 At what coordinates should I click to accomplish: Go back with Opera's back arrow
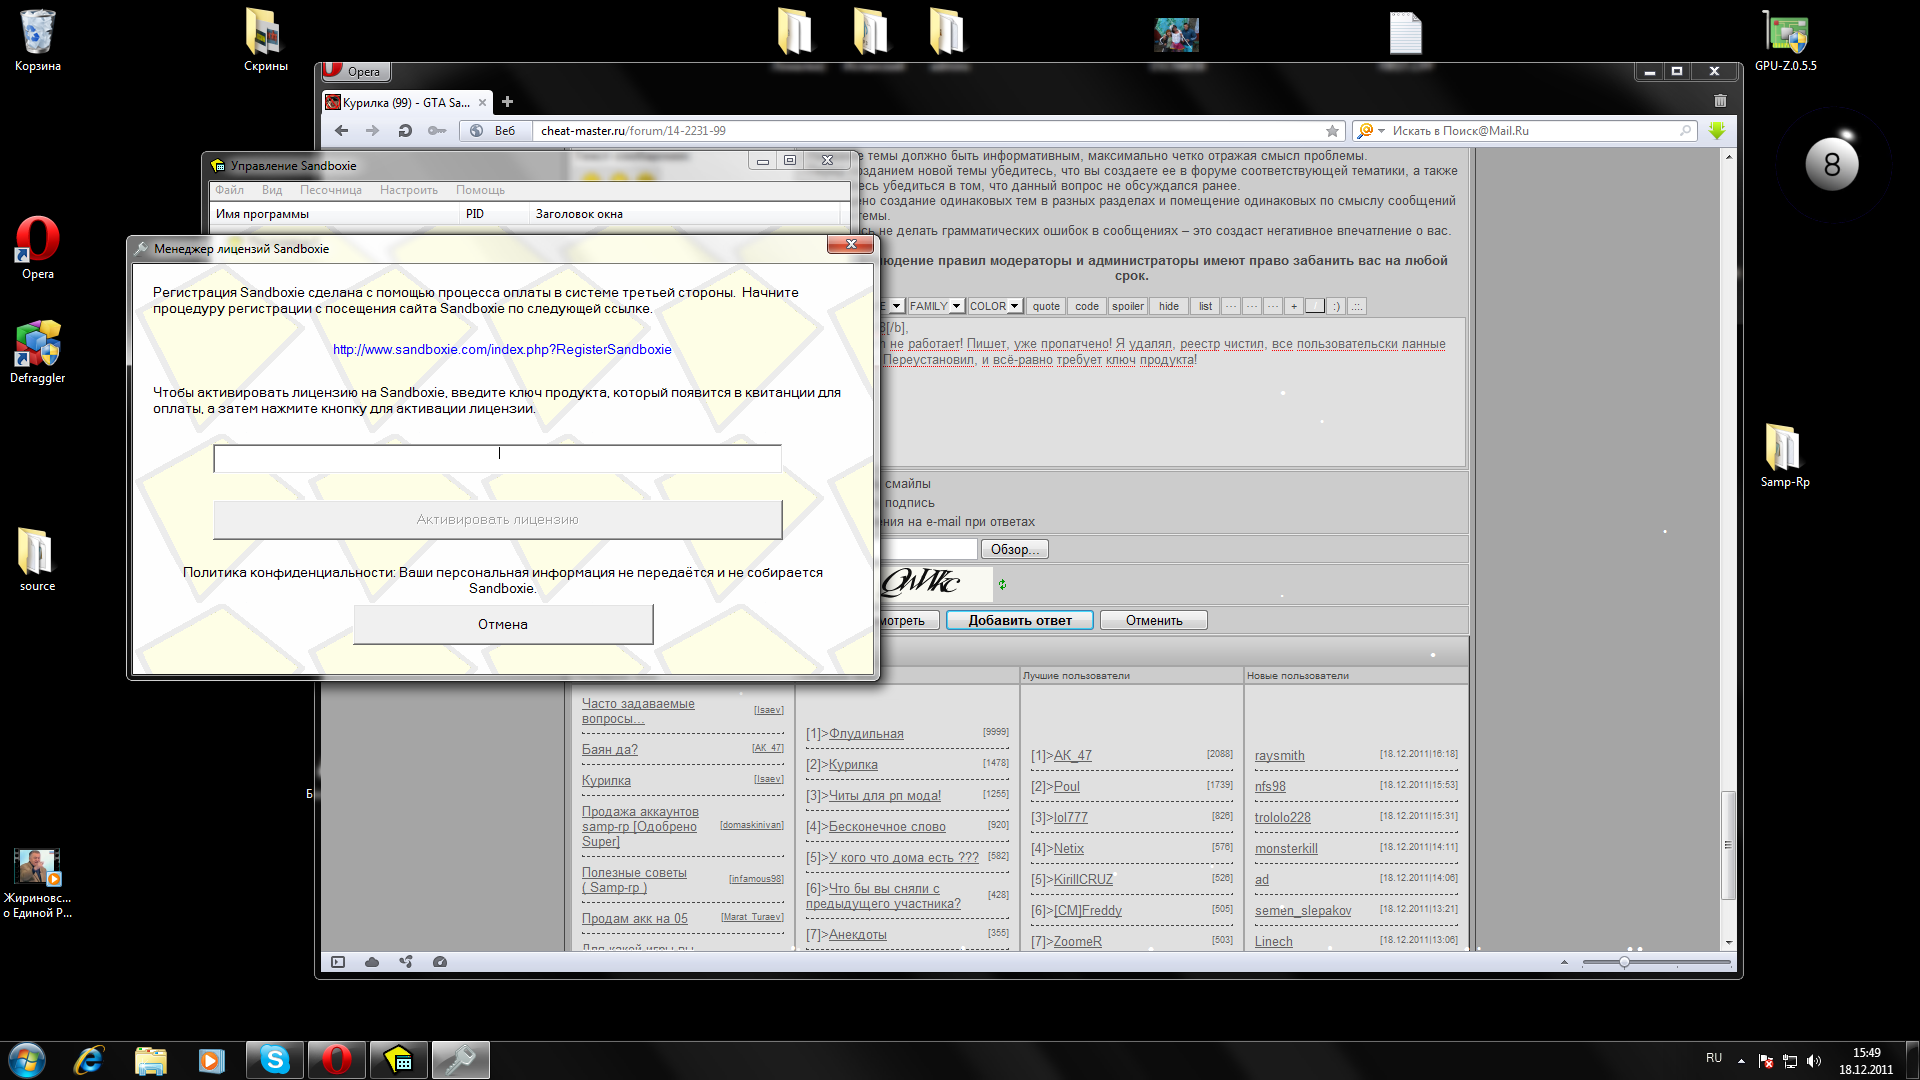[x=341, y=131]
